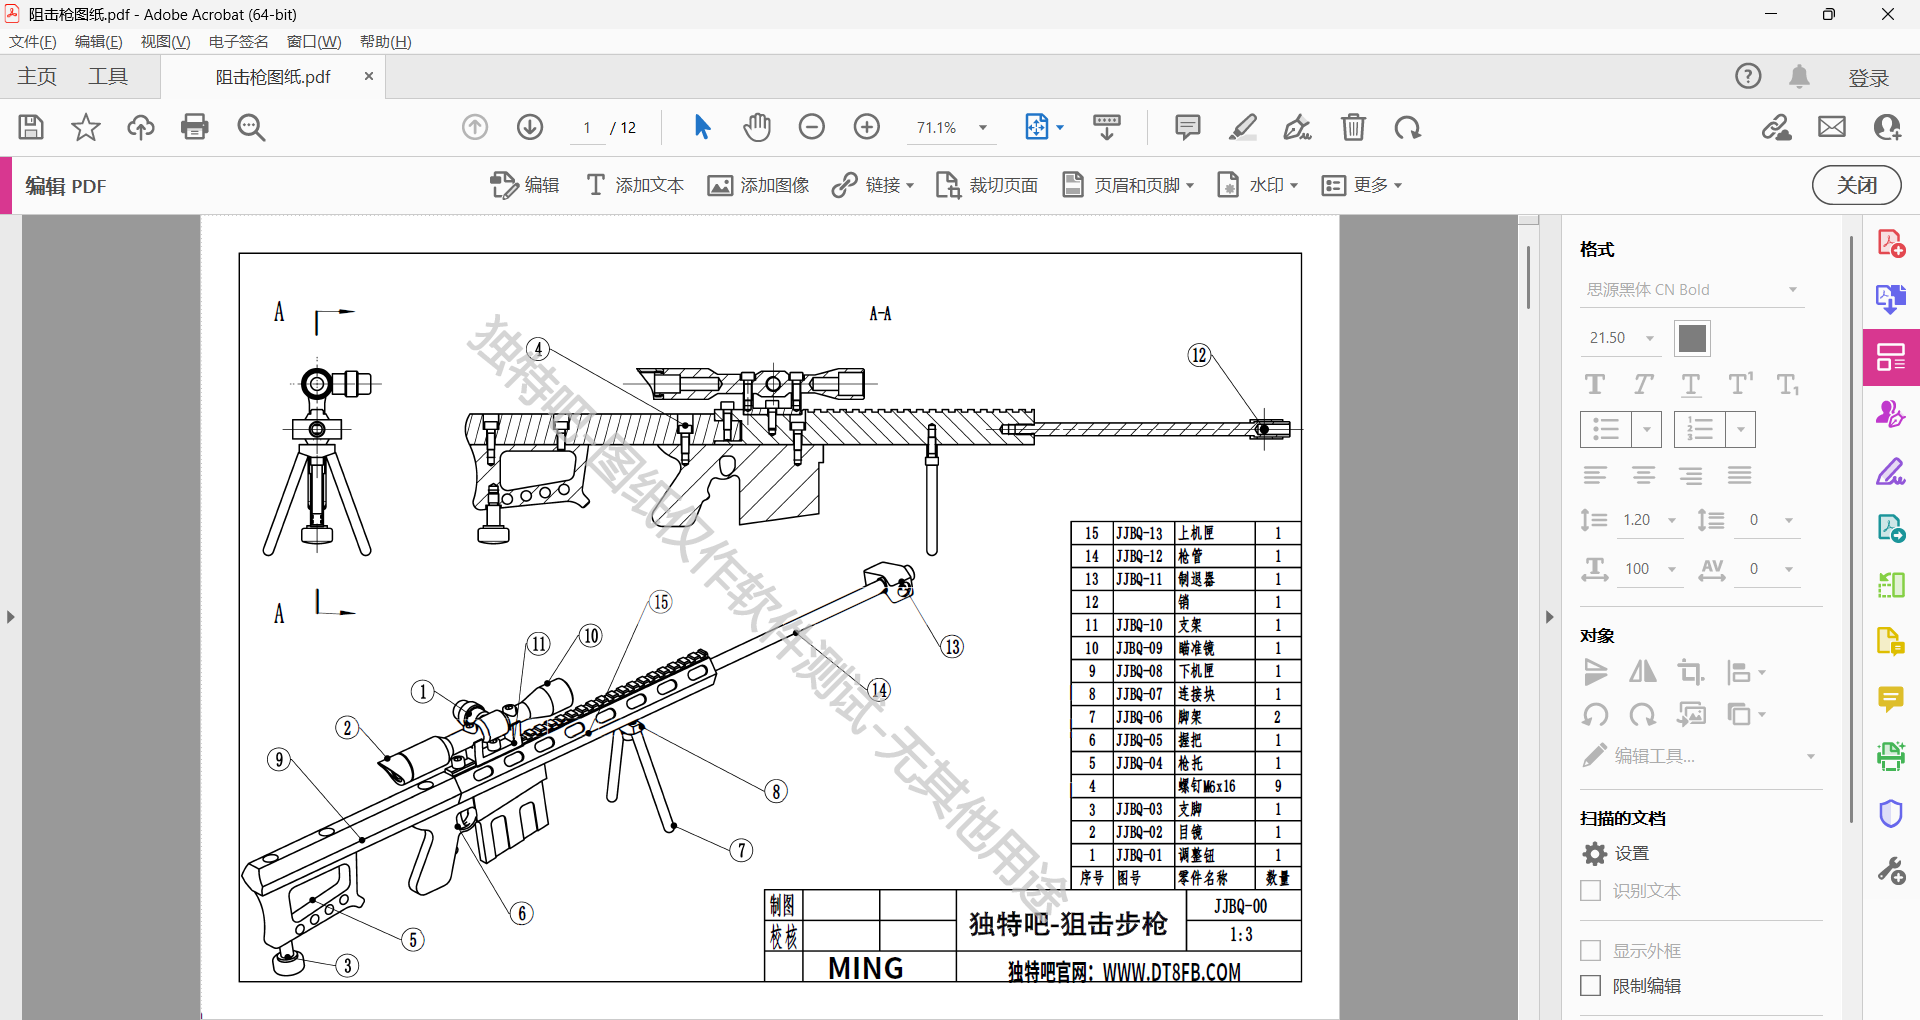Enable the 识别文本 checkbox
This screenshot has width=1920, height=1020.
pos(1591,890)
